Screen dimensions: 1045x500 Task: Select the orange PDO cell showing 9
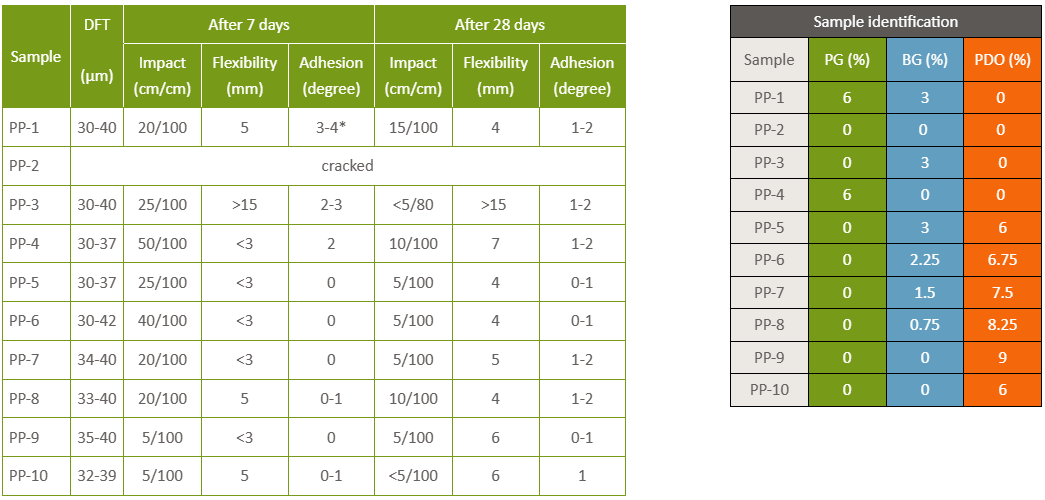coord(1002,357)
